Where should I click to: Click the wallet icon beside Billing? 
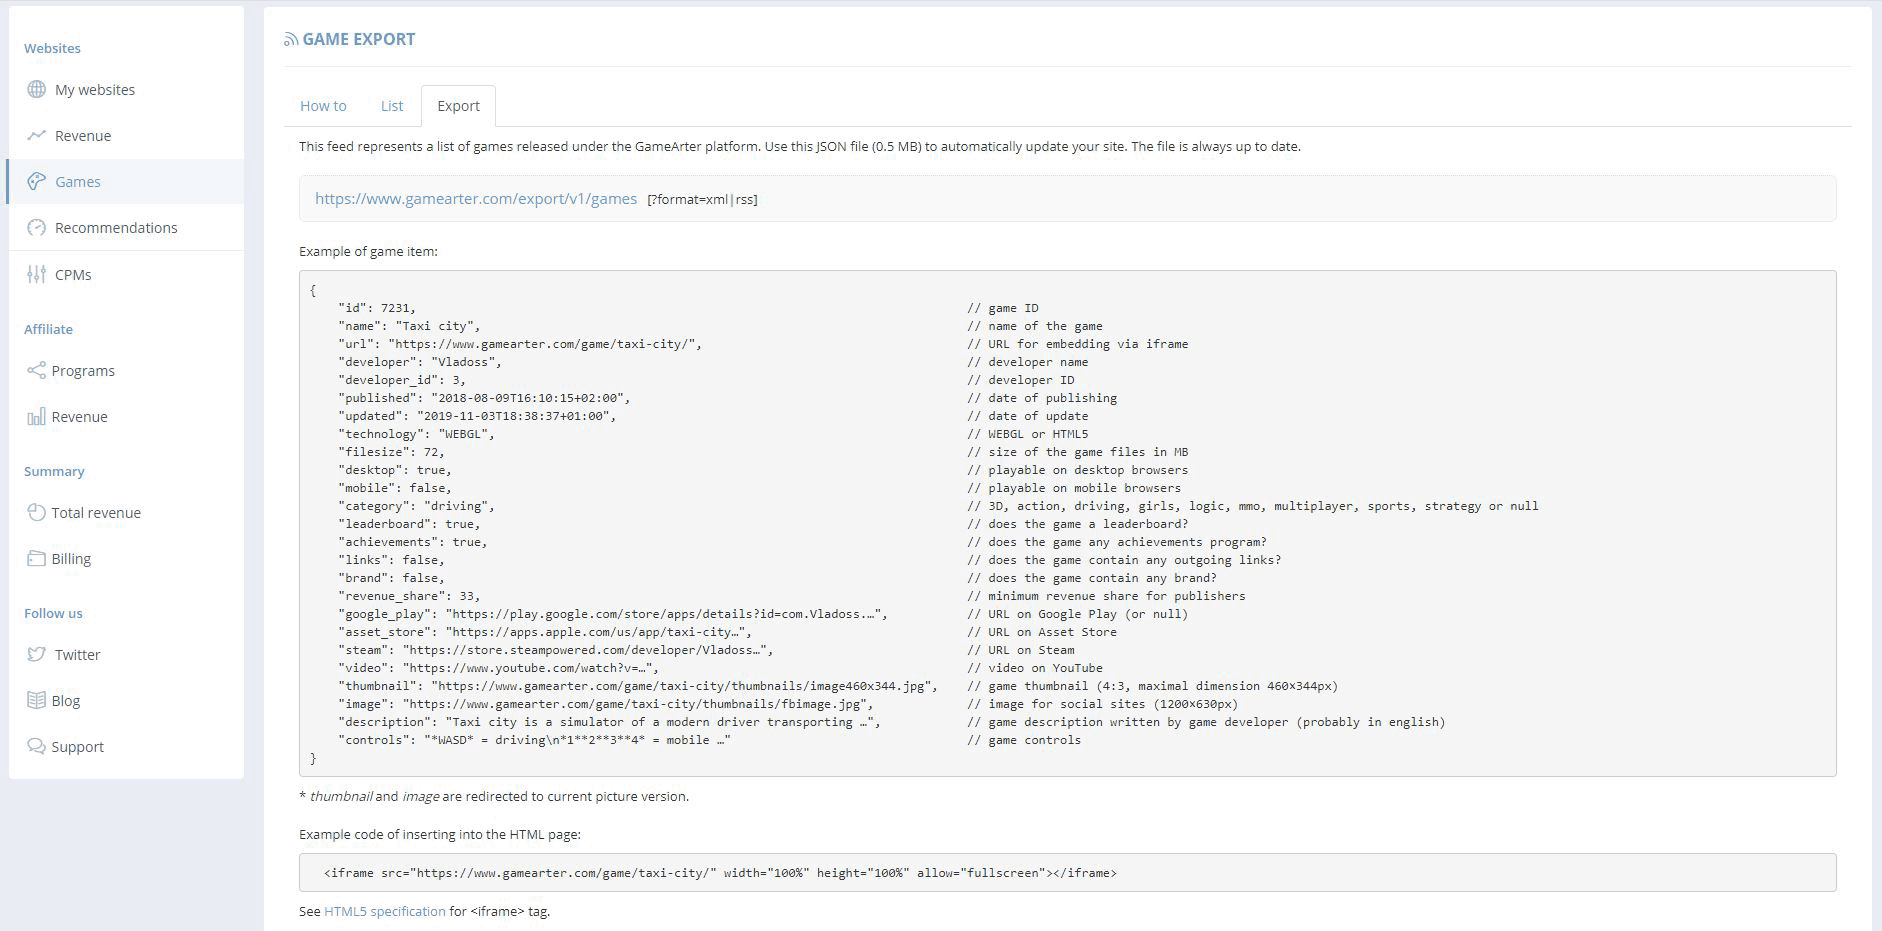pyautogui.click(x=36, y=558)
